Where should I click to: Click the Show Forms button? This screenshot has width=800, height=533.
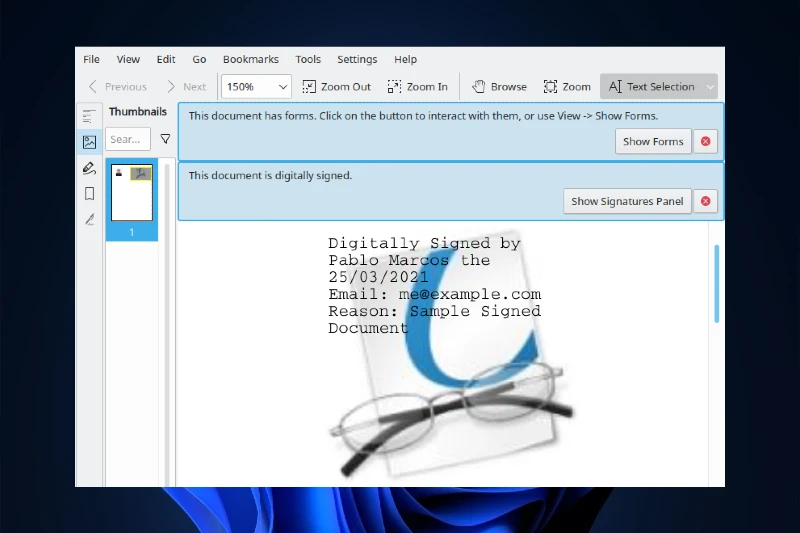pos(652,142)
